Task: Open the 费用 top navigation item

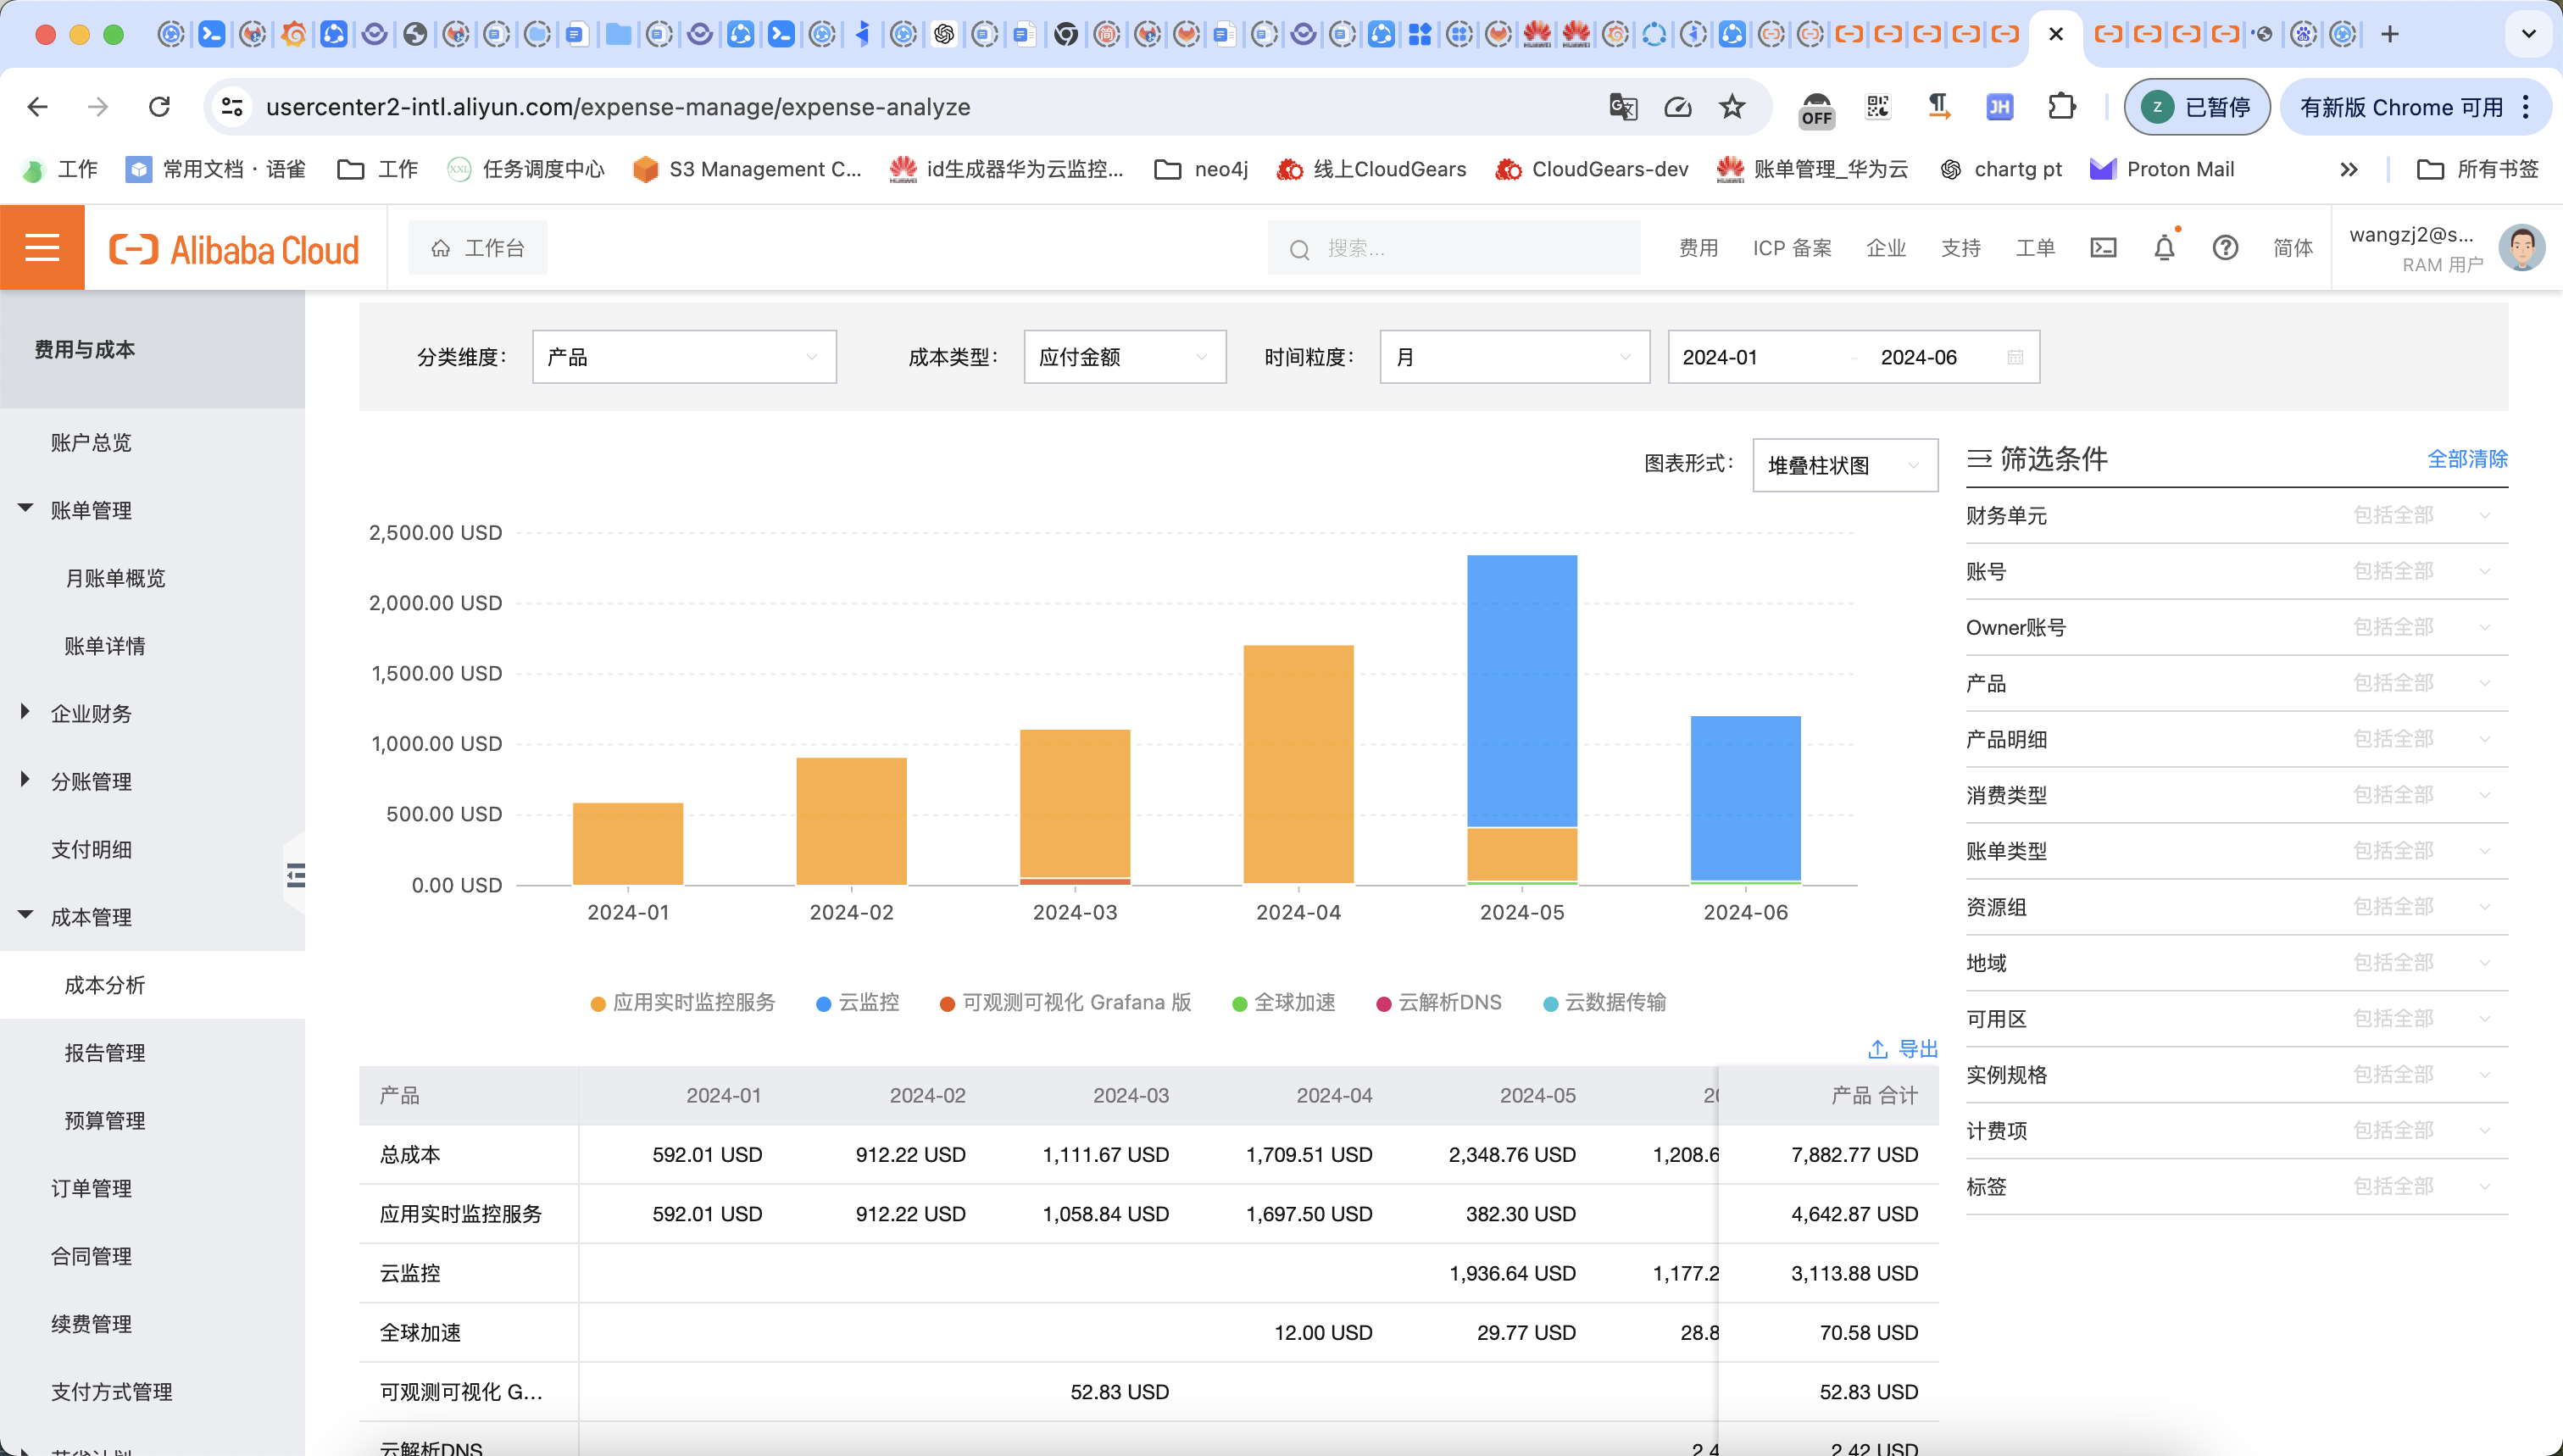Action: 1698,248
